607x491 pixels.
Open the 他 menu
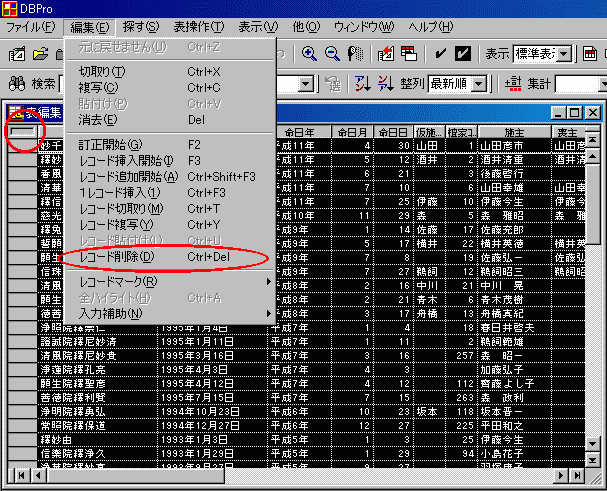(x=306, y=27)
